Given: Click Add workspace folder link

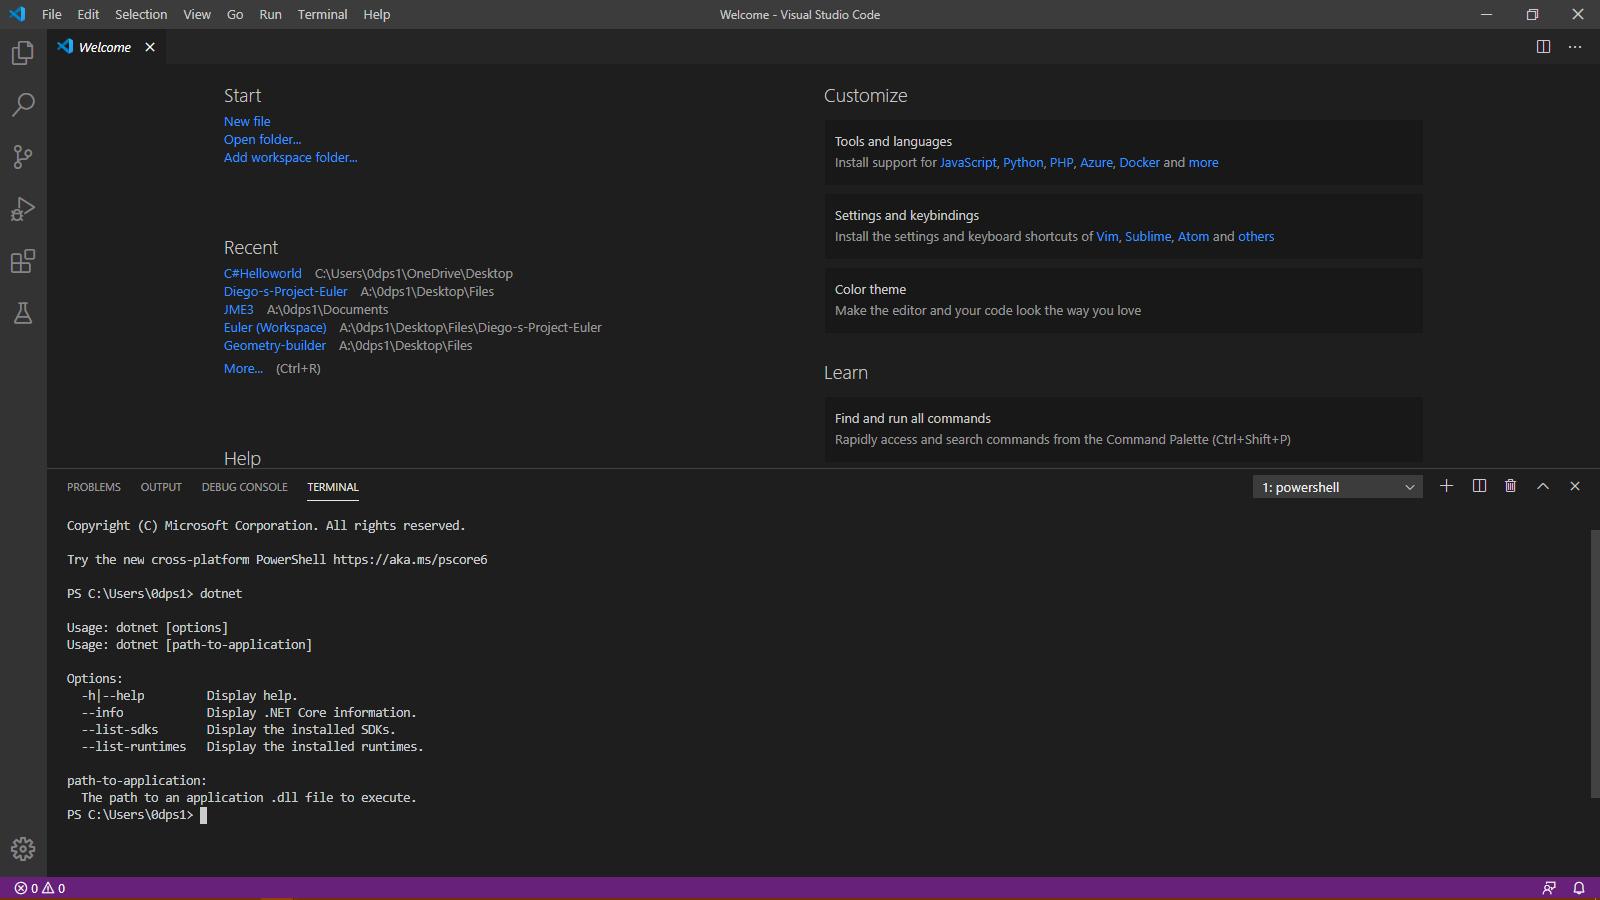Looking at the screenshot, I should click(290, 157).
